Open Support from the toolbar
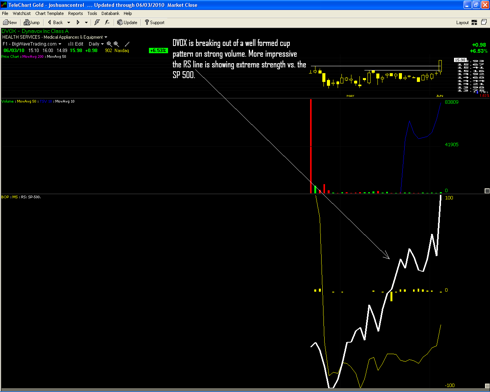 tap(154, 22)
